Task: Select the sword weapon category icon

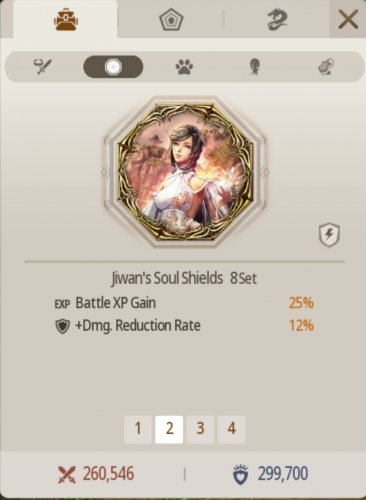Action: 43,67
